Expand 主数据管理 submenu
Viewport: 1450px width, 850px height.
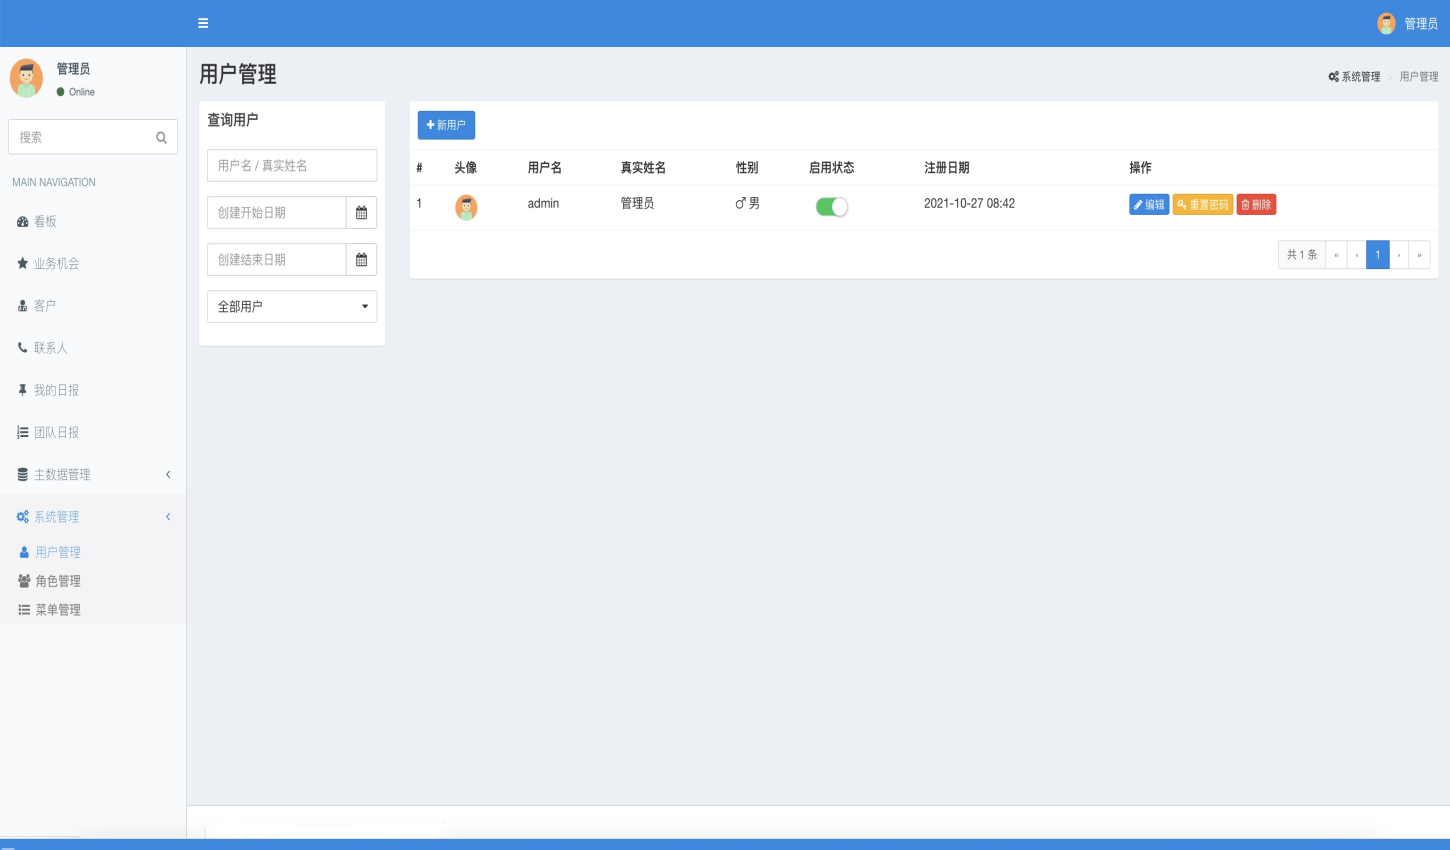click(93, 474)
